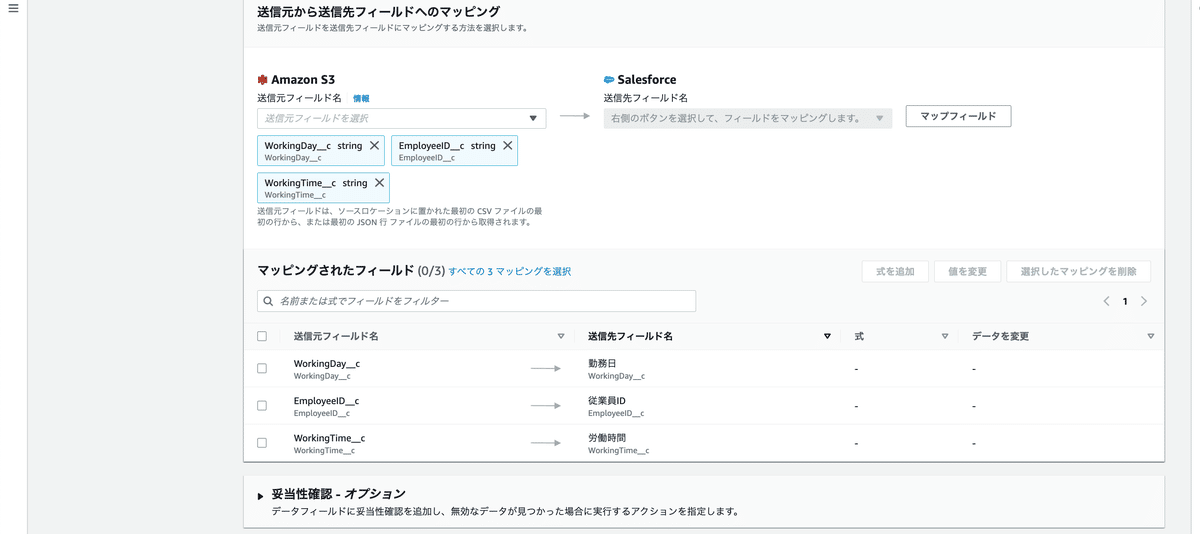The height and width of the screenshot is (534, 1200).
Task: Open the 情報 link next to 送信元フィールド名
Action: [361, 98]
